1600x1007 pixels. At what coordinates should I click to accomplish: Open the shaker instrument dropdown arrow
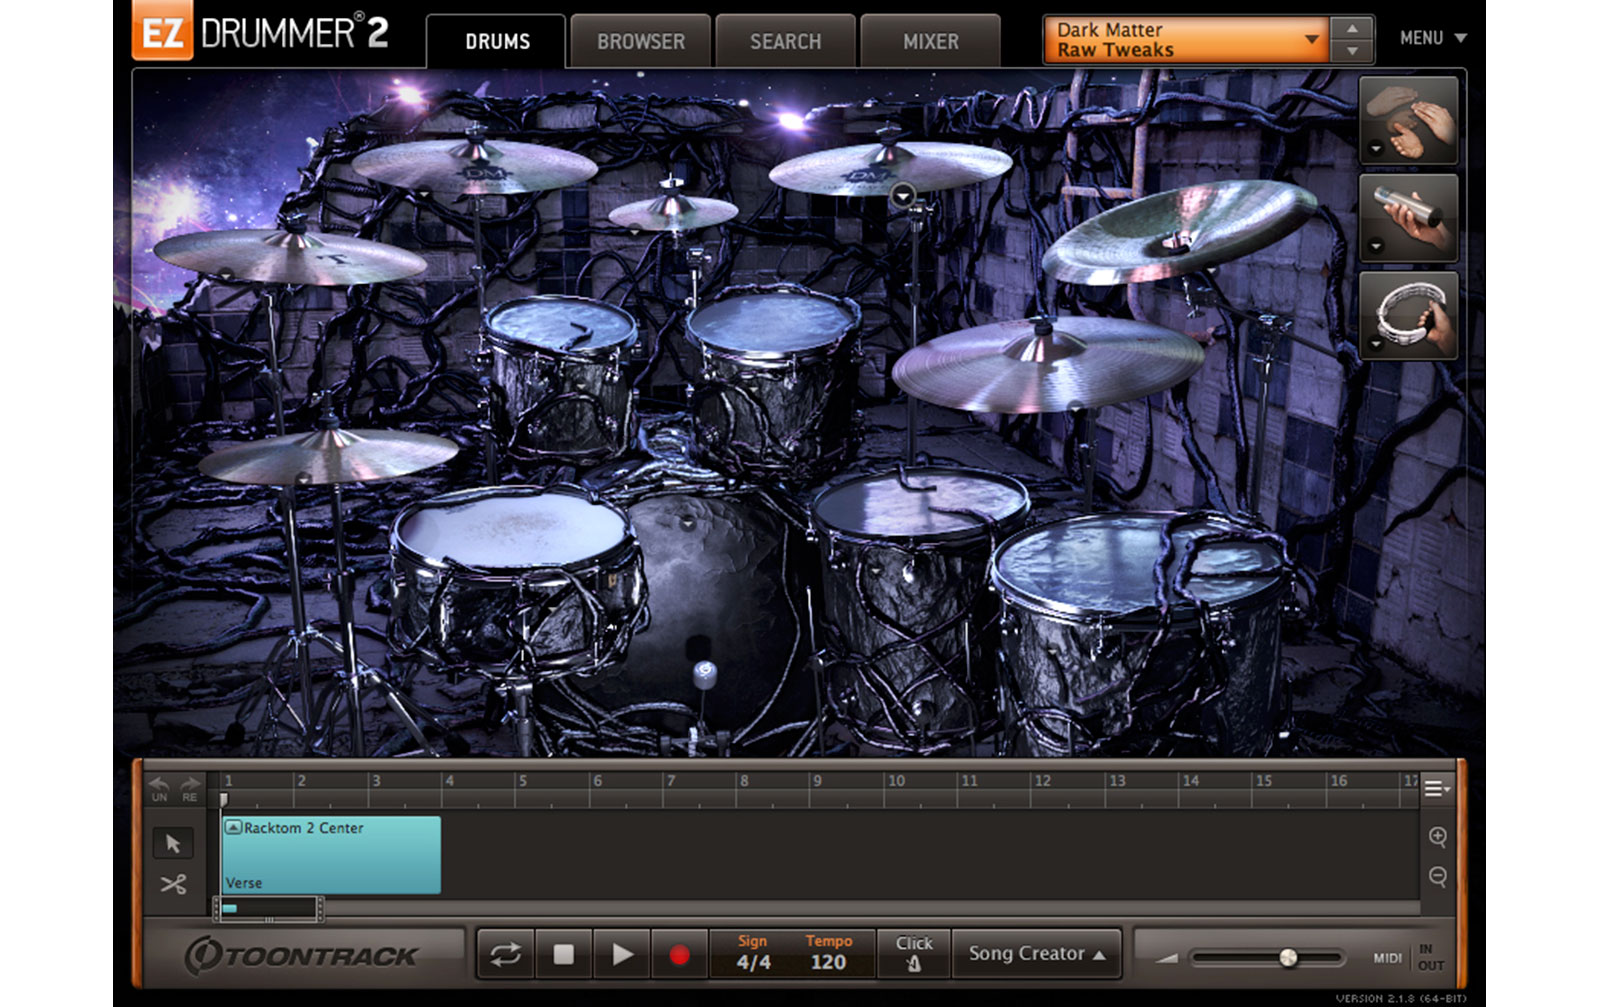1376,247
